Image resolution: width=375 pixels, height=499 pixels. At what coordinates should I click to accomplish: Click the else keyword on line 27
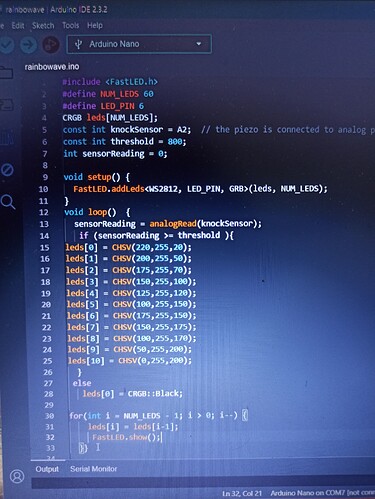pyautogui.click(x=82, y=383)
